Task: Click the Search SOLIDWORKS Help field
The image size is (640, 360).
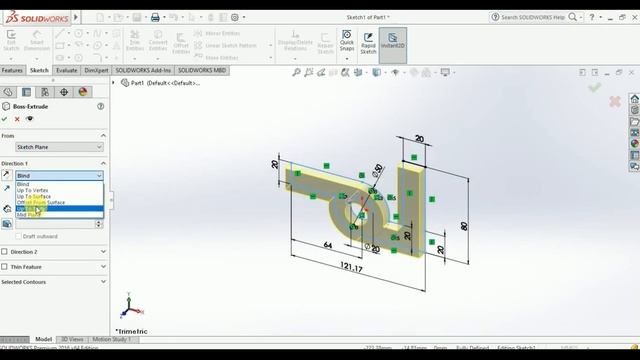Action: pyautogui.click(x=533, y=17)
